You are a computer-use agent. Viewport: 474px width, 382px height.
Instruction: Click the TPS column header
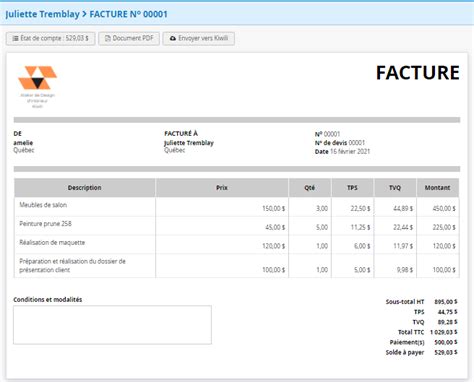click(x=352, y=188)
